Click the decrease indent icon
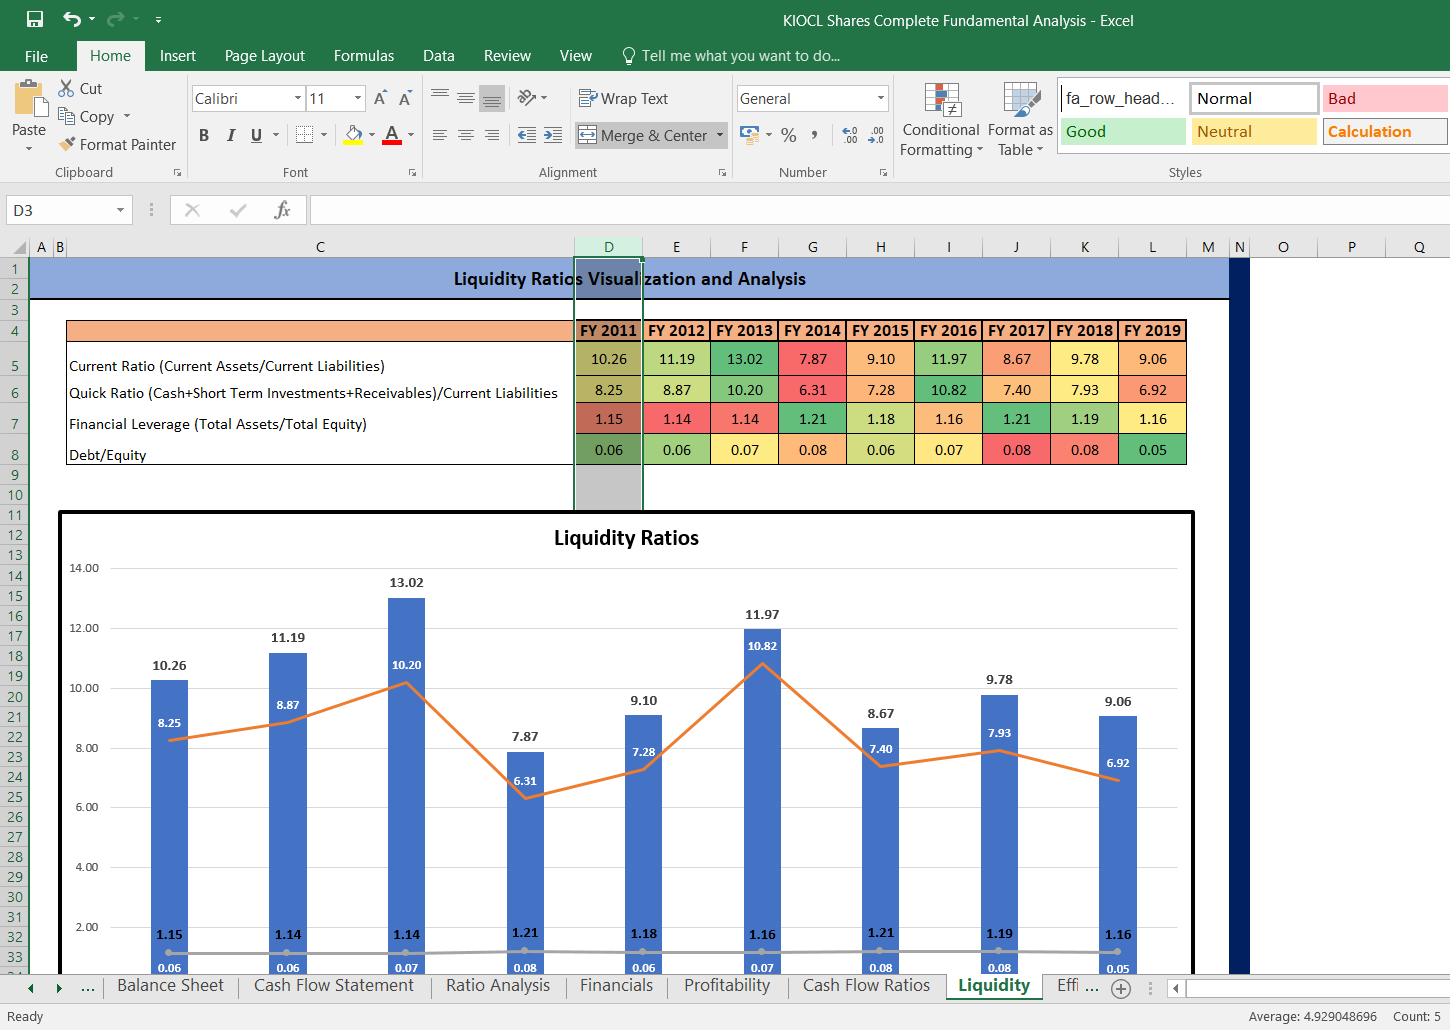 click(x=527, y=135)
